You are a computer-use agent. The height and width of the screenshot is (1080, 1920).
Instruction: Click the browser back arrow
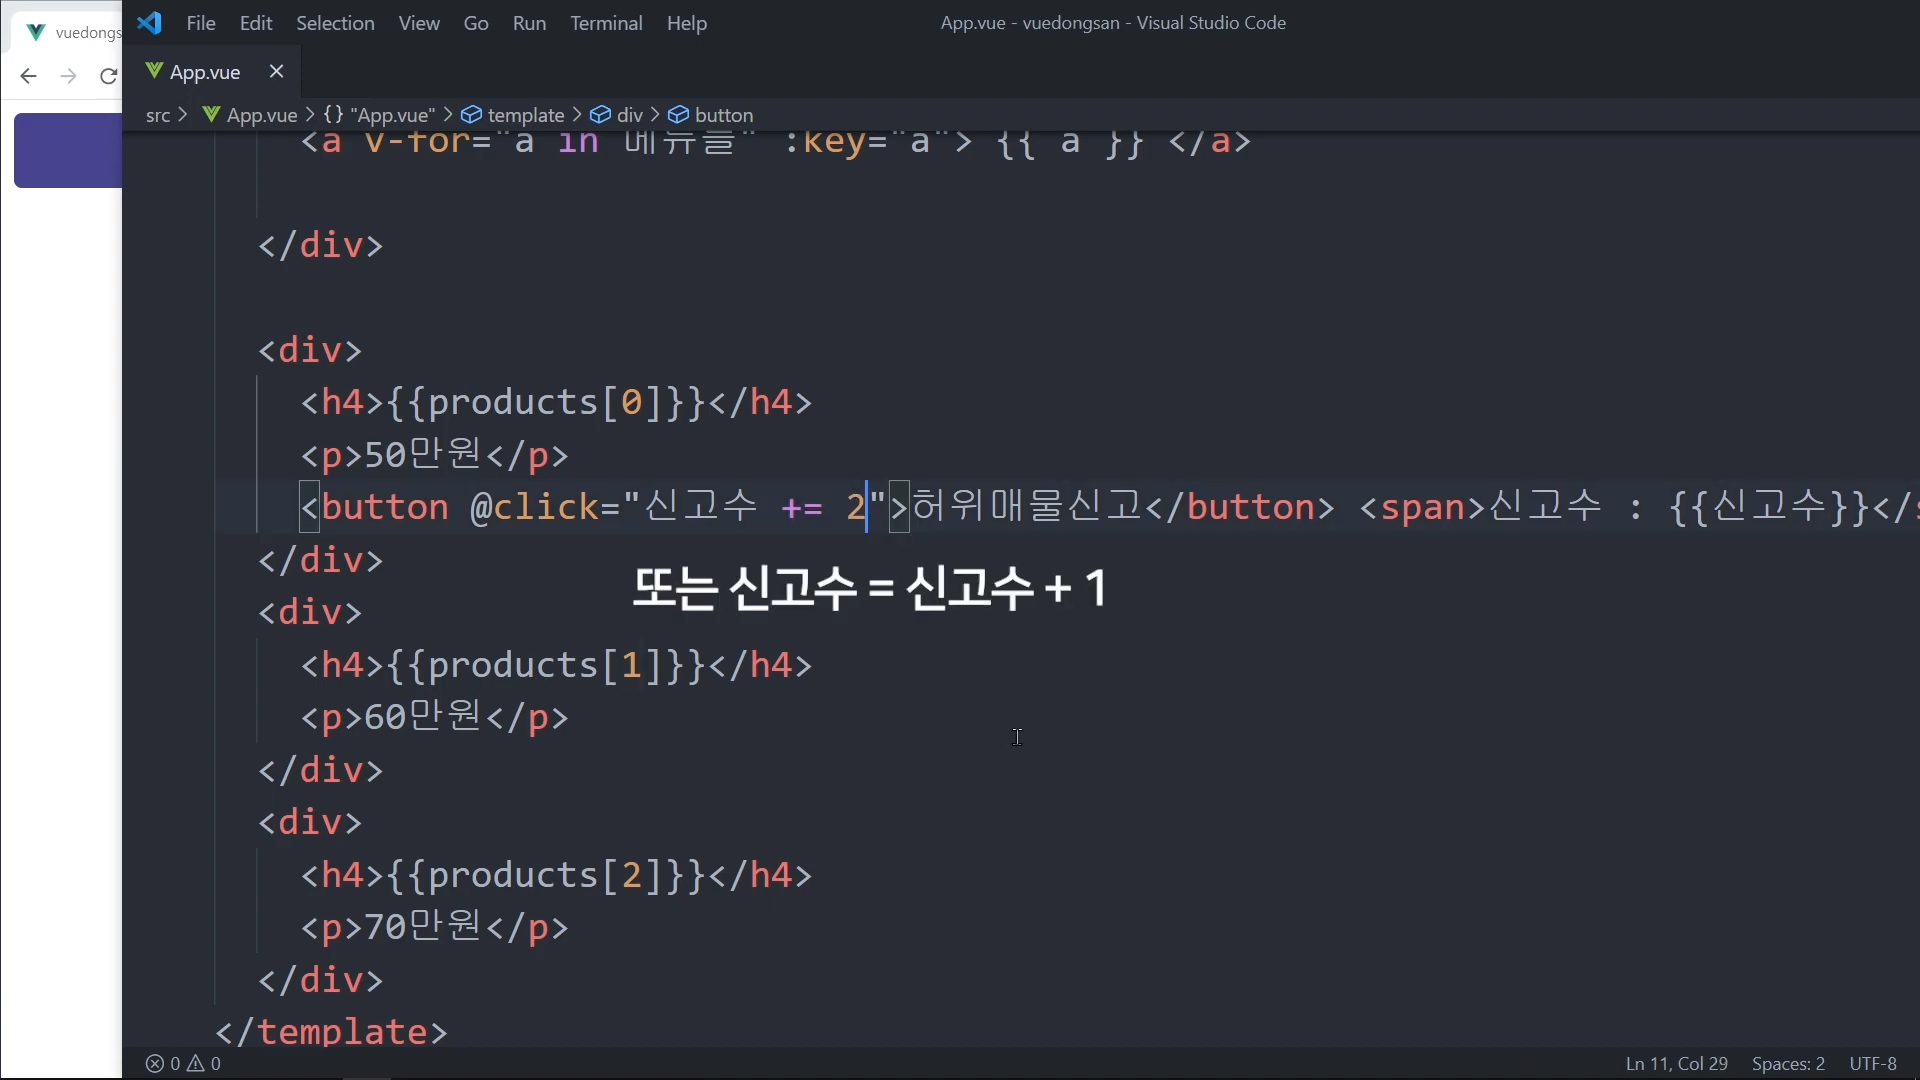pos(28,76)
